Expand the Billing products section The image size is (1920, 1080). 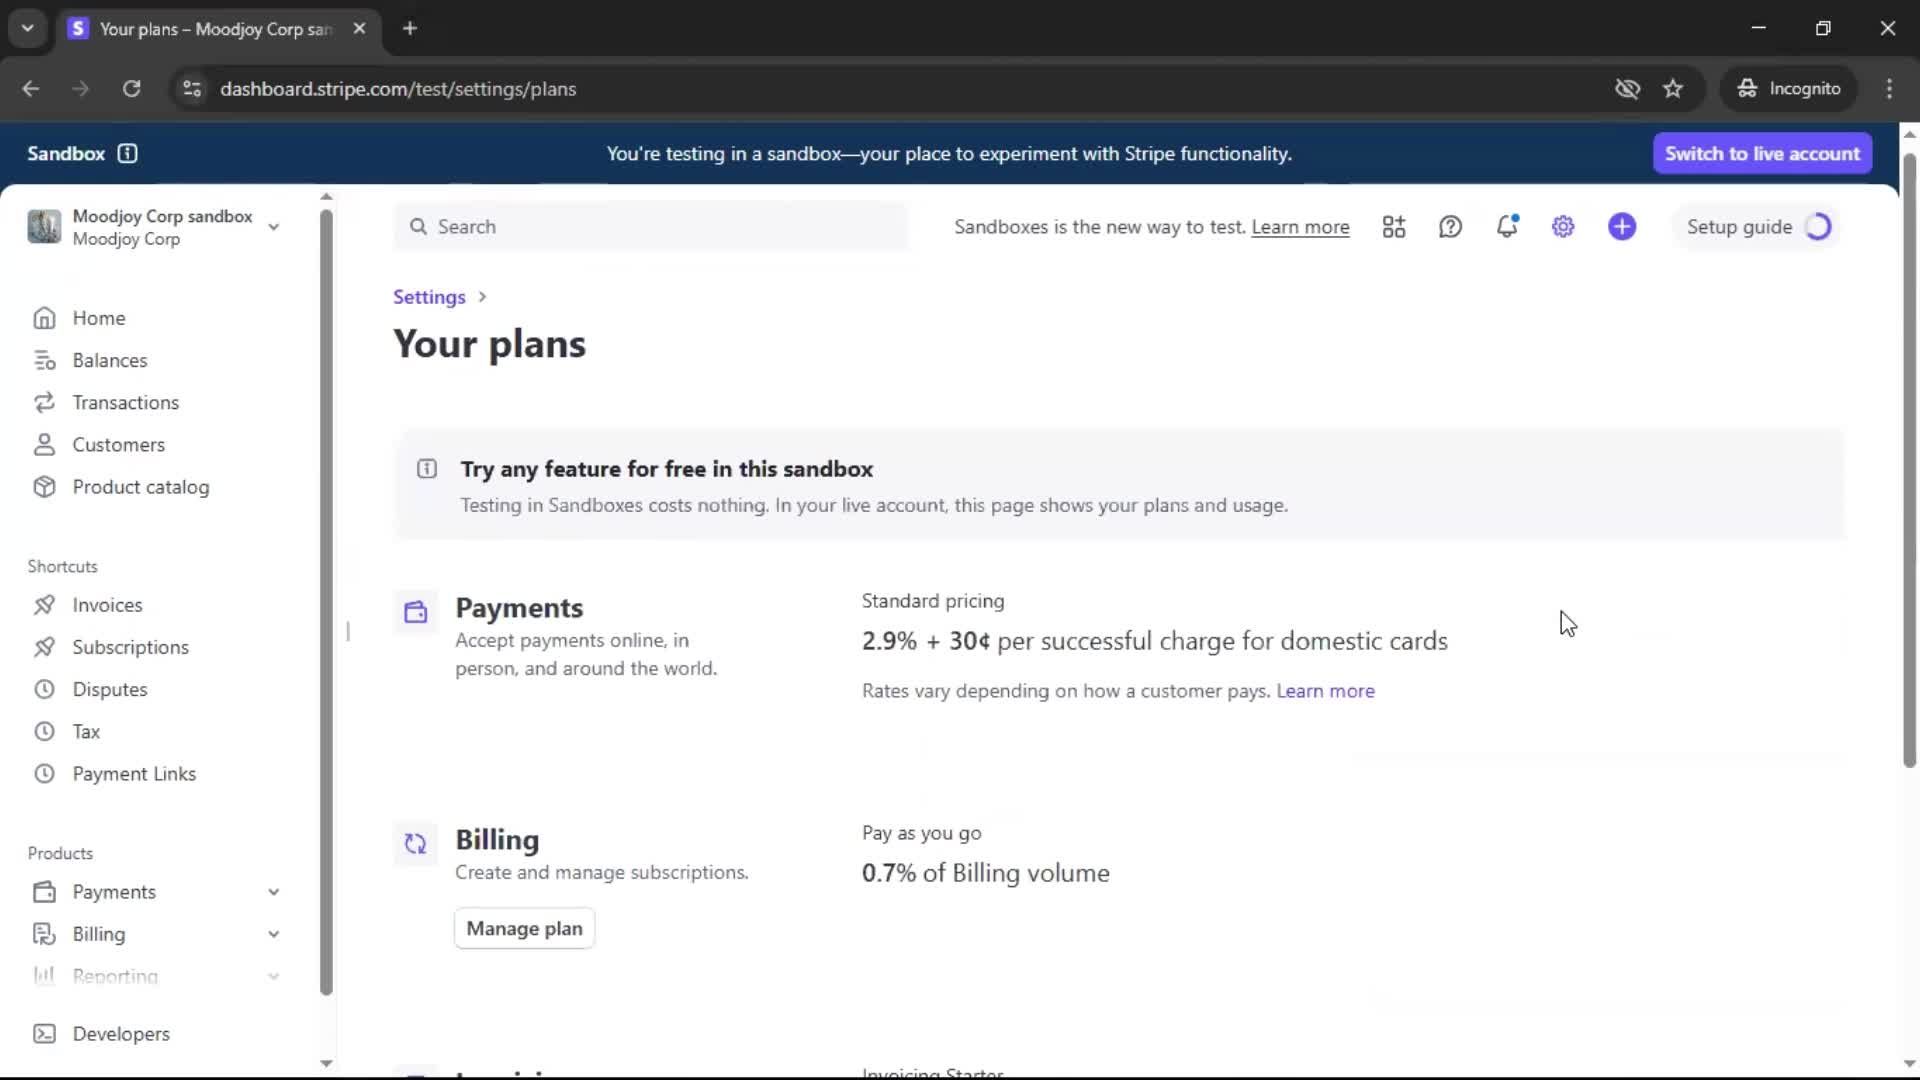coord(273,934)
